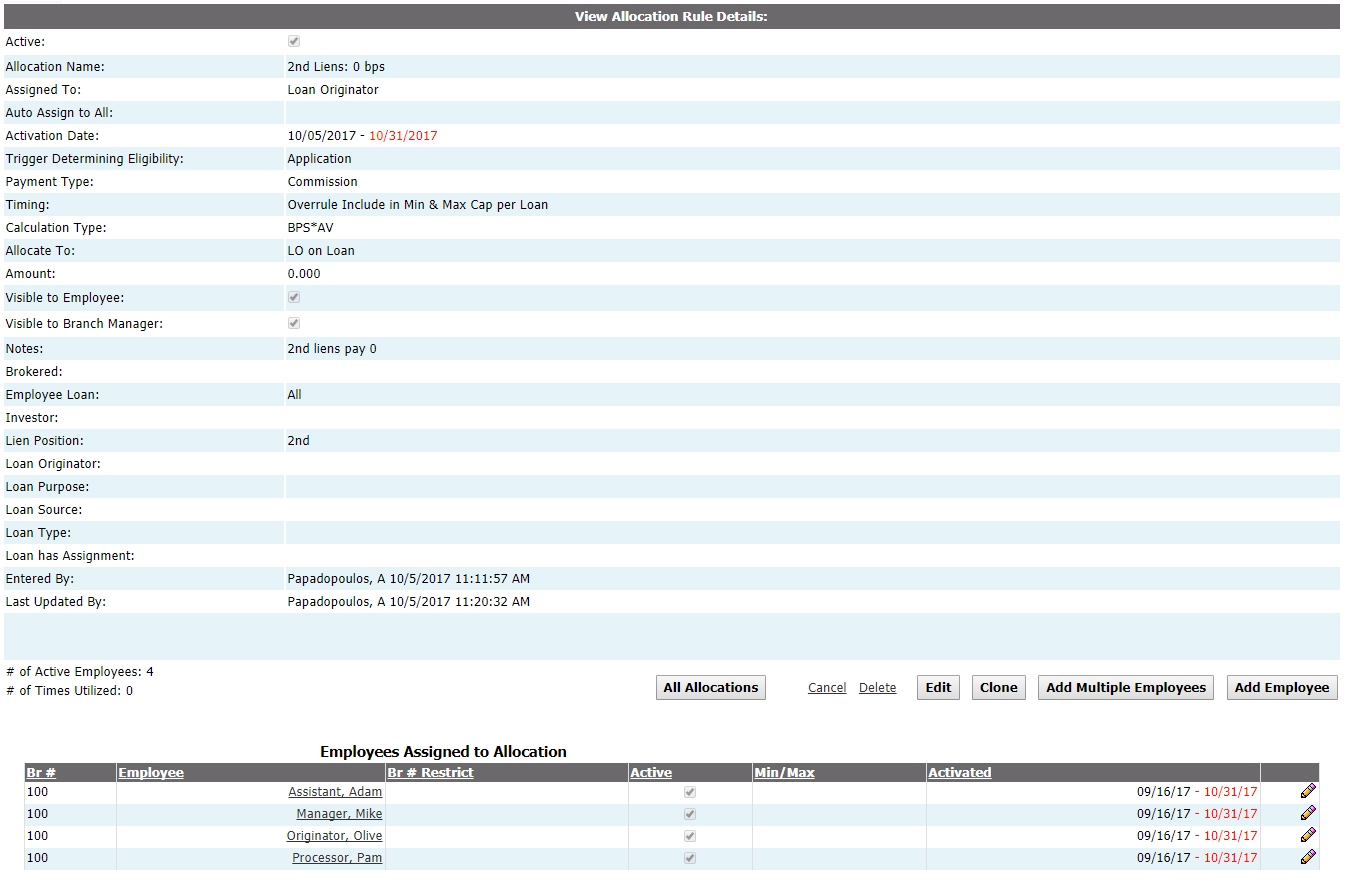Sort table by Active column header

click(x=651, y=773)
